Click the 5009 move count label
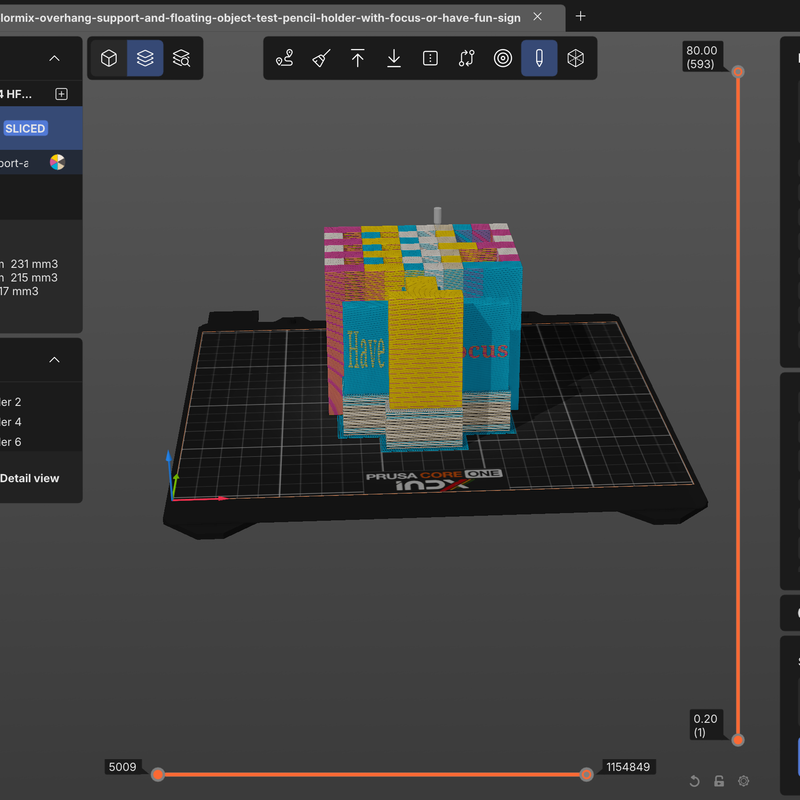Image resolution: width=800 pixels, height=800 pixels. pos(122,767)
